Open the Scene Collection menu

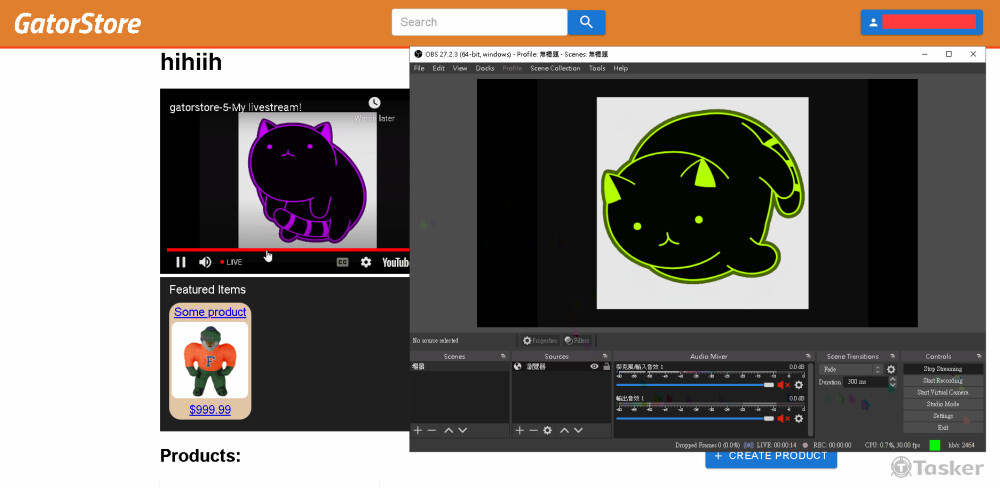pyautogui.click(x=554, y=69)
